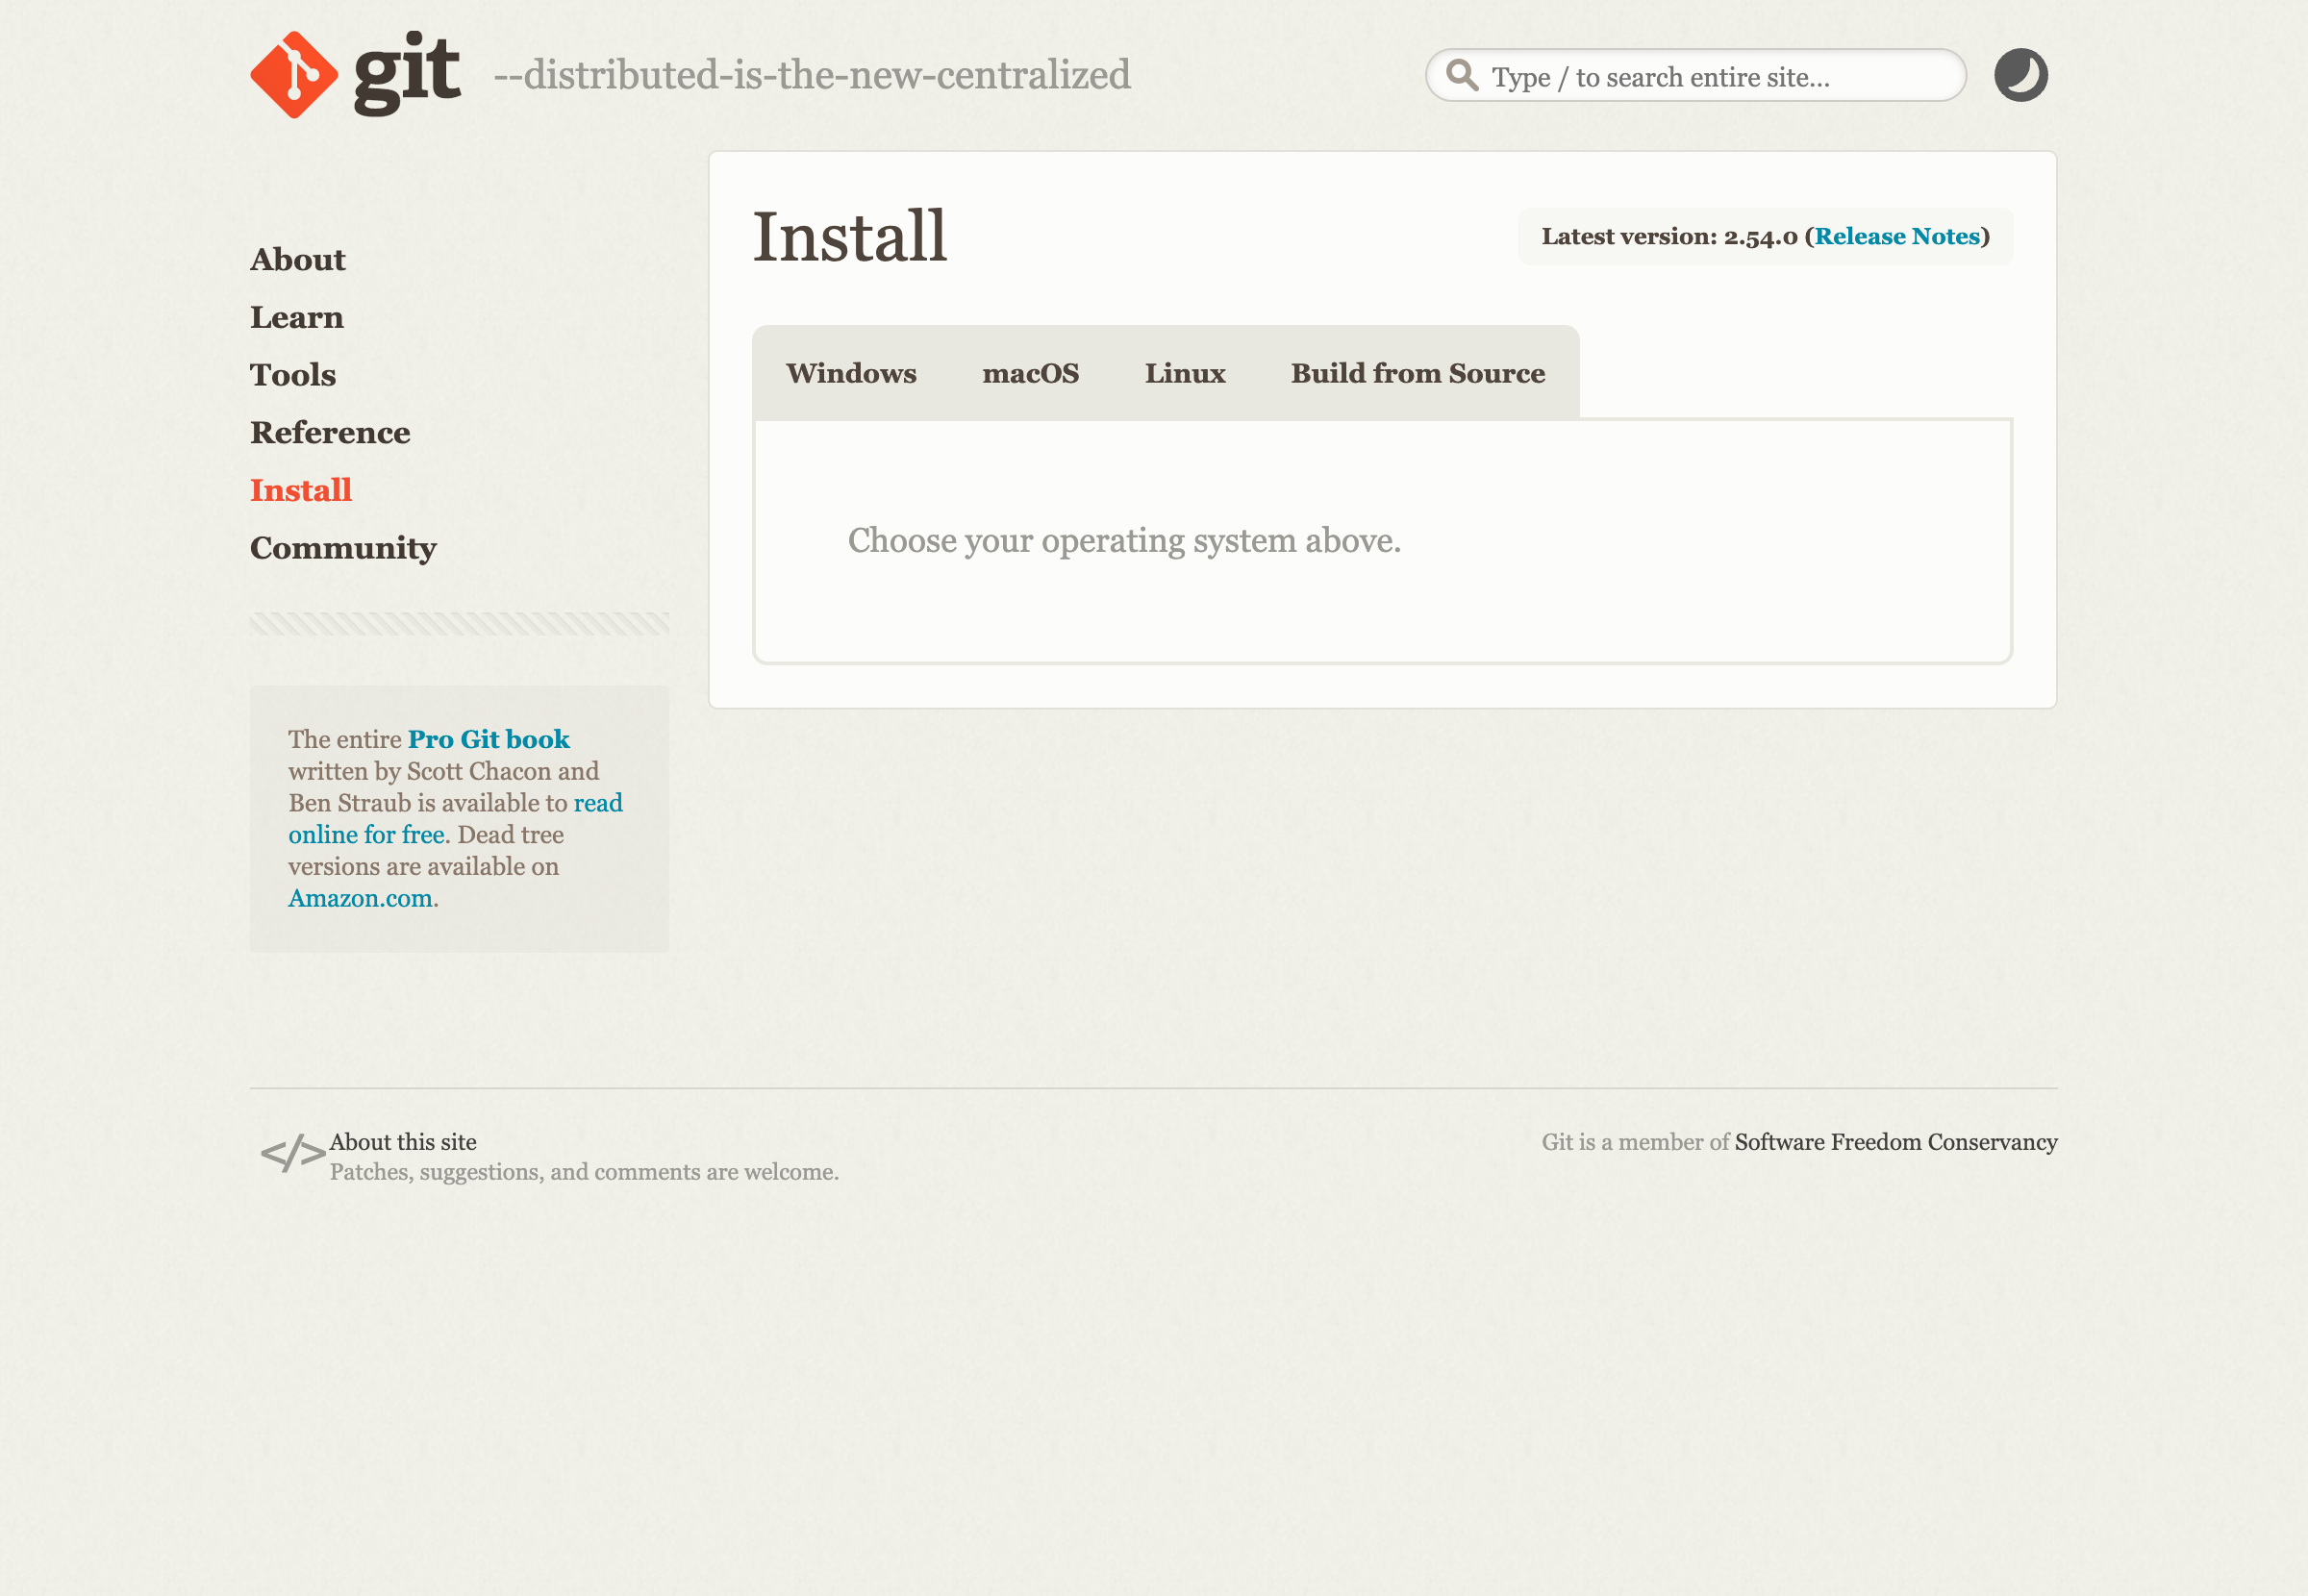Go to the Tools sidebar section
This screenshot has height=1596, width=2308.
pyautogui.click(x=292, y=375)
